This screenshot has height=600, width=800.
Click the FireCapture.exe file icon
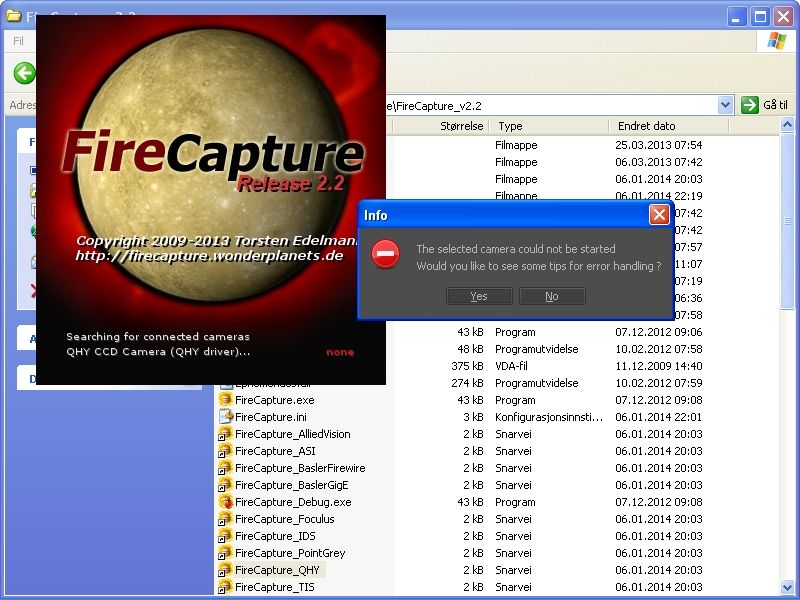225,400
